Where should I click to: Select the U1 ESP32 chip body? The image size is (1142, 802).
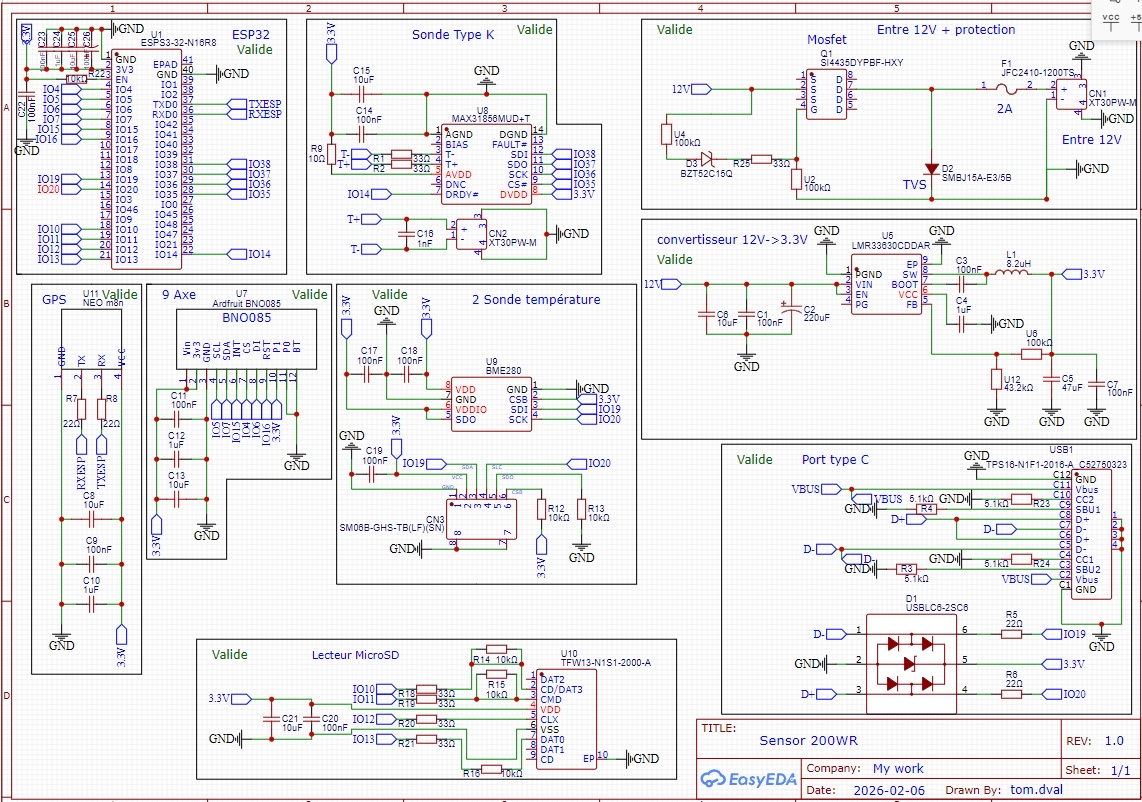point(146,159)
